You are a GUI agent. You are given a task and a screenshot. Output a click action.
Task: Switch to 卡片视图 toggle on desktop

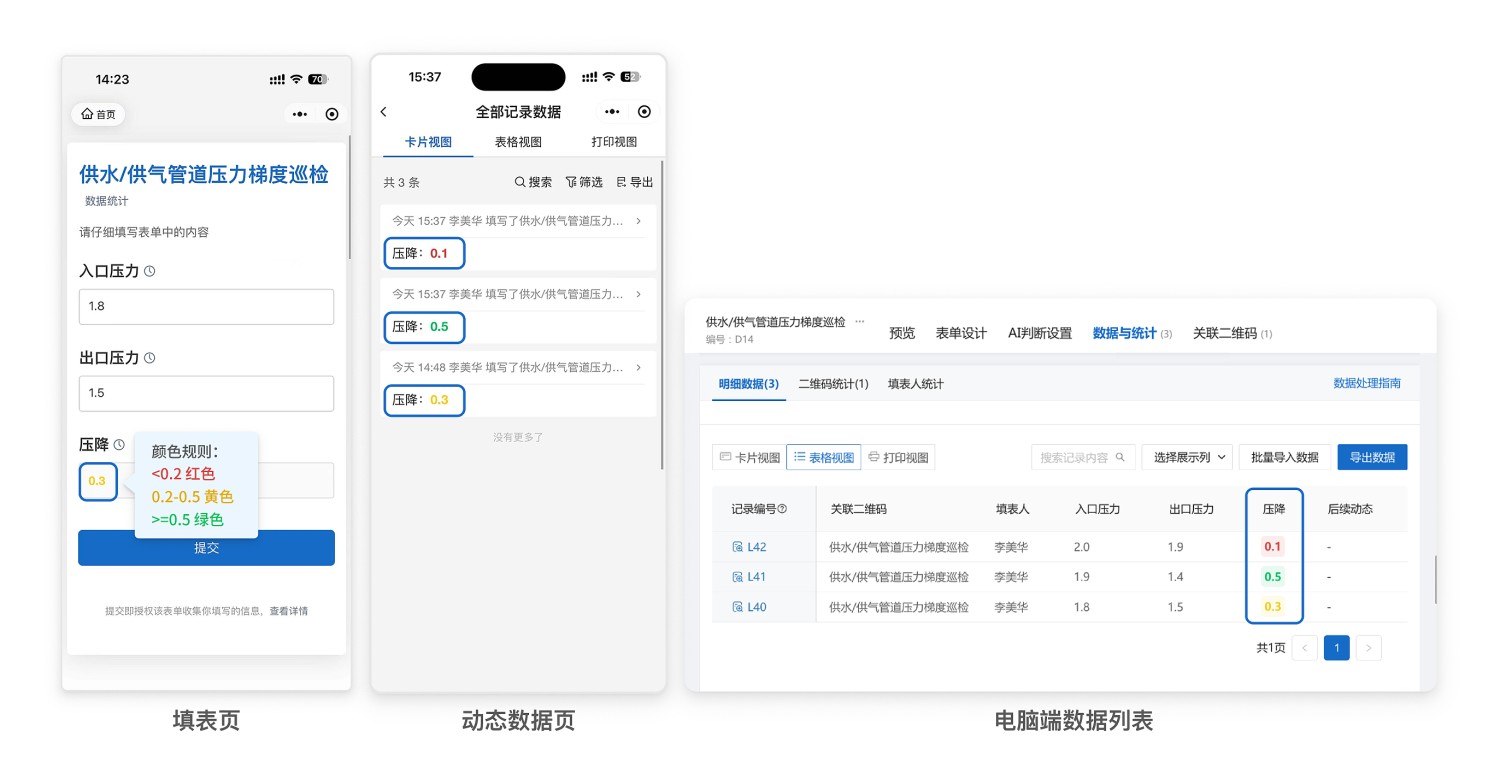pos(749,458)
